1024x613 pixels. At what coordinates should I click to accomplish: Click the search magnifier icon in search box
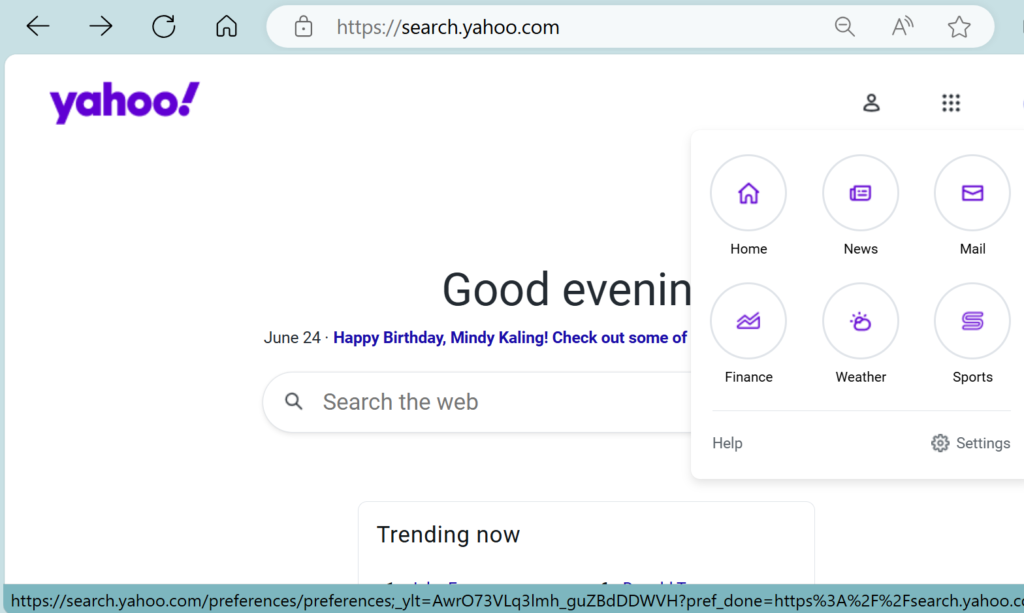point(294,401)
